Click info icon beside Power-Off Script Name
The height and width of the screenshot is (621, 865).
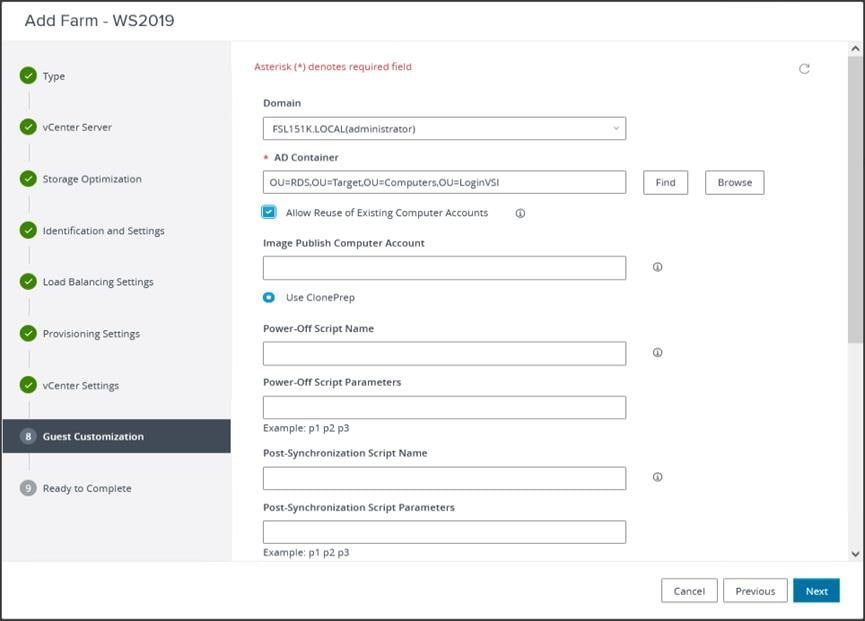tap(657, 353)
